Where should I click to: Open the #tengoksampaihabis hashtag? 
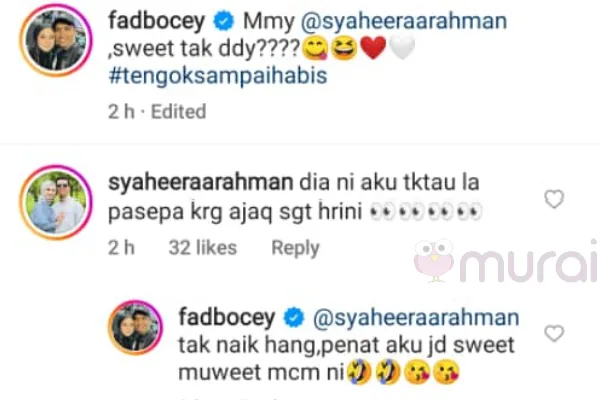[218, 75]
